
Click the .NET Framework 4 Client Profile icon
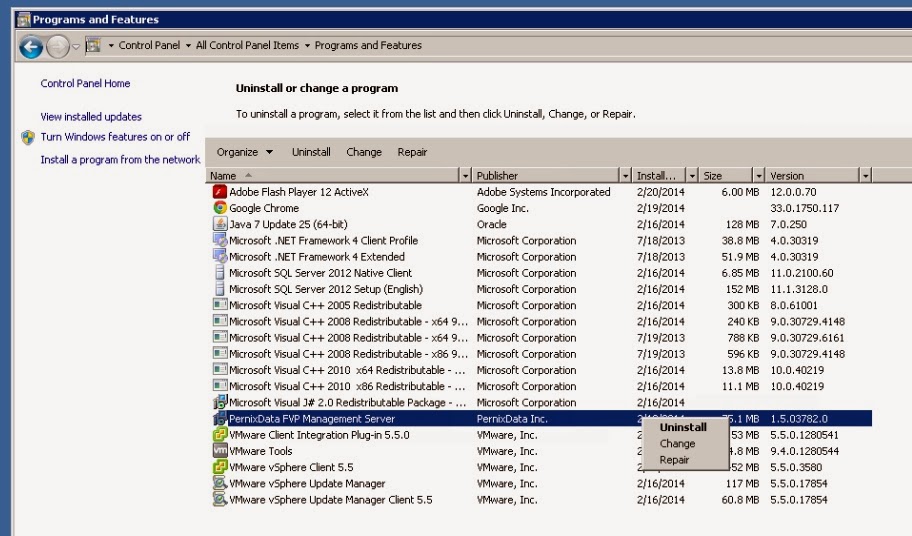(219, 240)
